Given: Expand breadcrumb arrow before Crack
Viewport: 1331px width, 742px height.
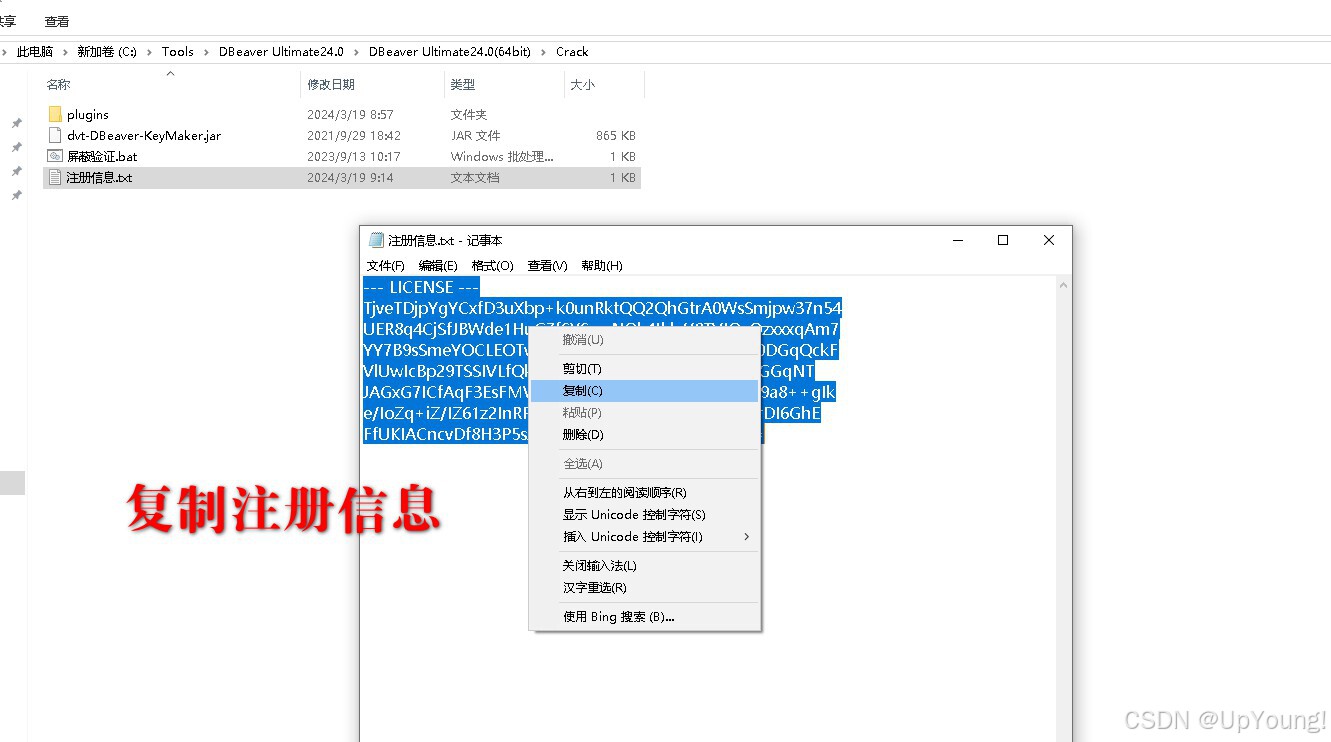Looking at the screenshot, I should [544, 52].
